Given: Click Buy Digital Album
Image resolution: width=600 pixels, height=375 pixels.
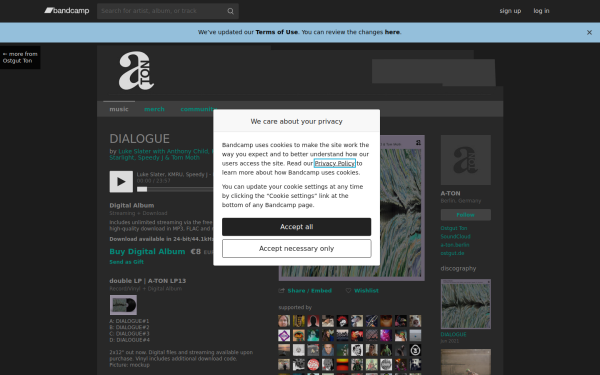Looking at the screenshot, I should 147,251.
